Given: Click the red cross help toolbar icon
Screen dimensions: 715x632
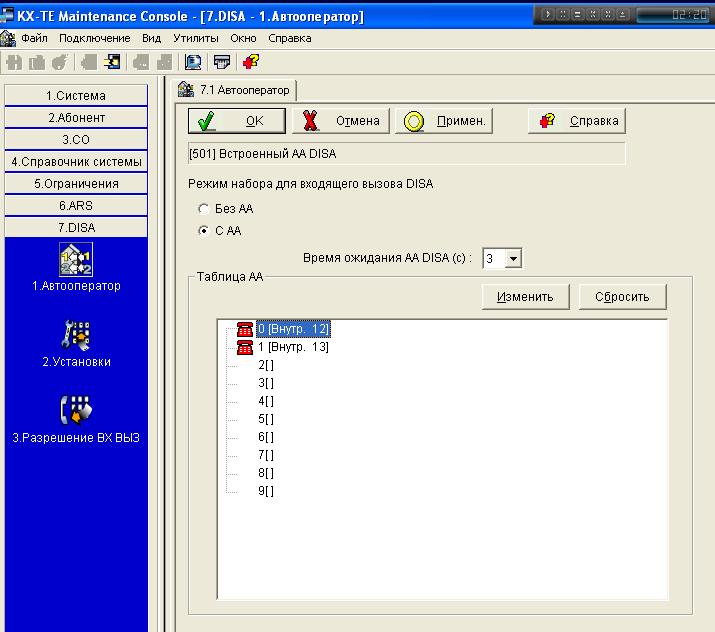Looking at the screenshot, I should click(x=251, y=62).
